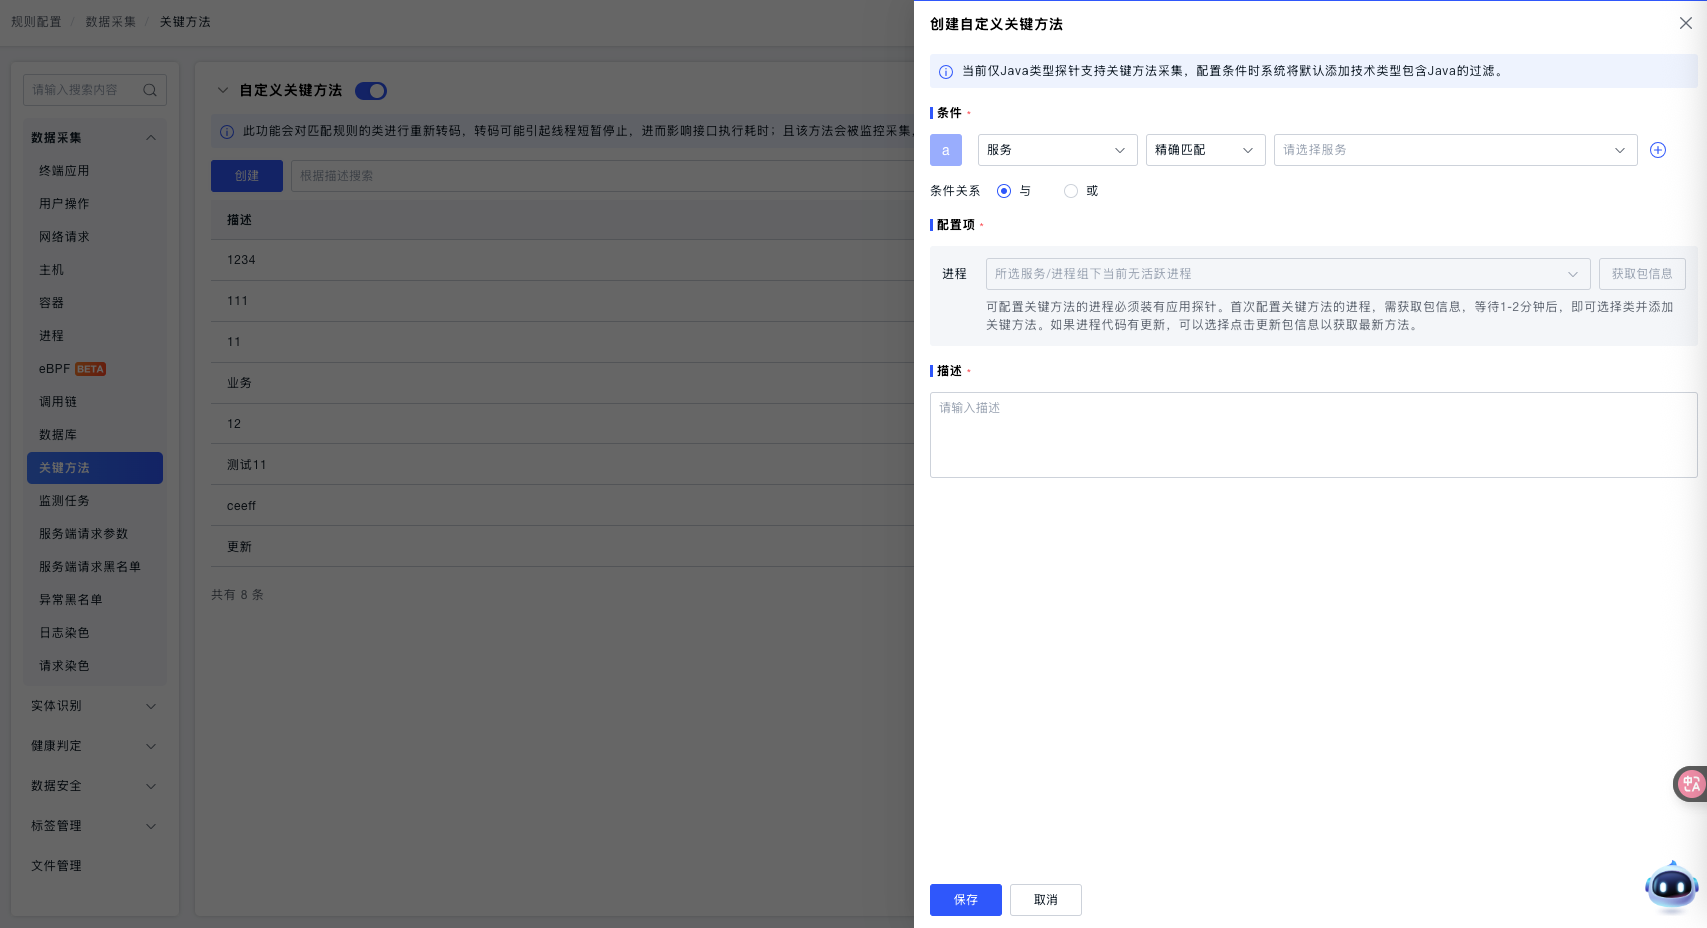Select the 或 condition relation radio
1707x928 pixels.
point(1071,191)
